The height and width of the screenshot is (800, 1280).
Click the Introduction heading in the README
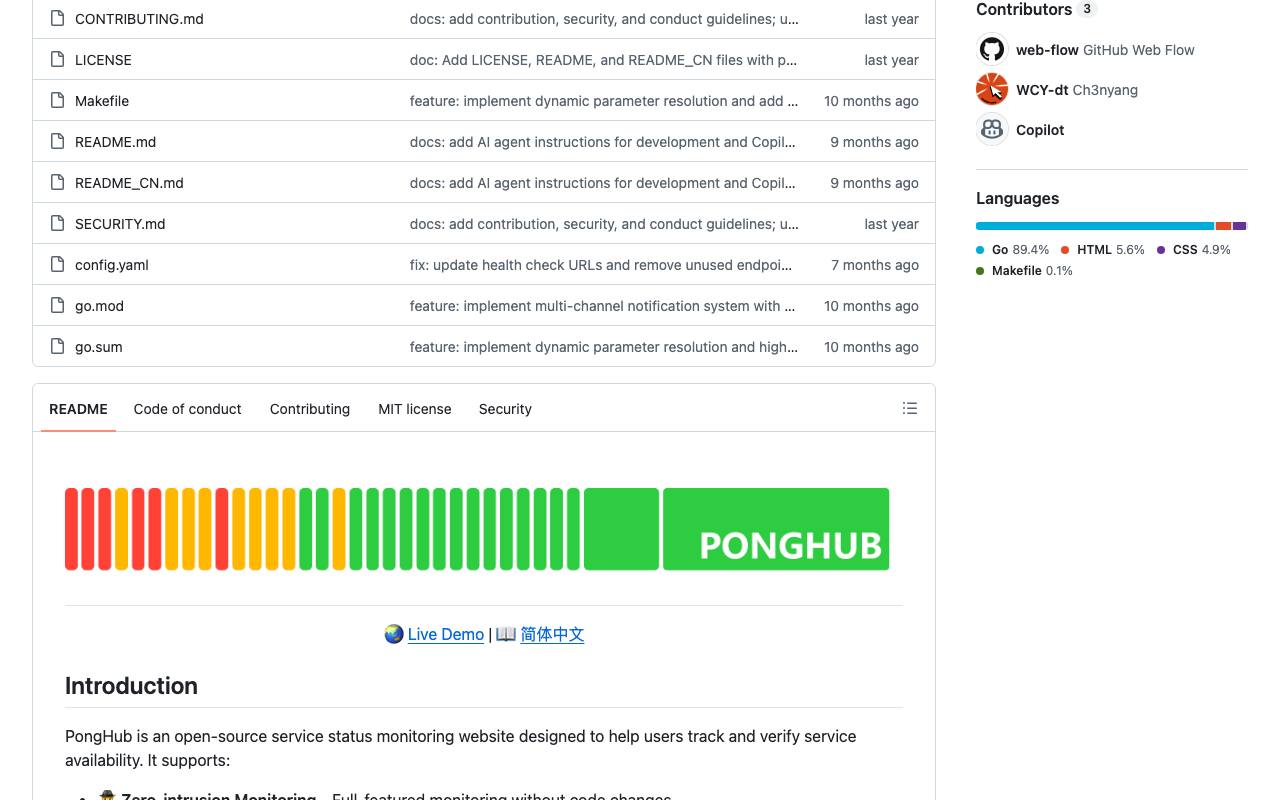(x=131, y=686)
